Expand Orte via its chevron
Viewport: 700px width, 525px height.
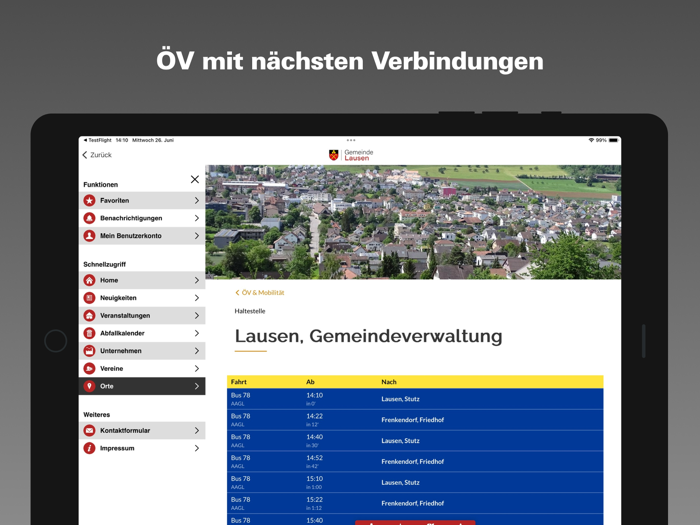point(196,386)
